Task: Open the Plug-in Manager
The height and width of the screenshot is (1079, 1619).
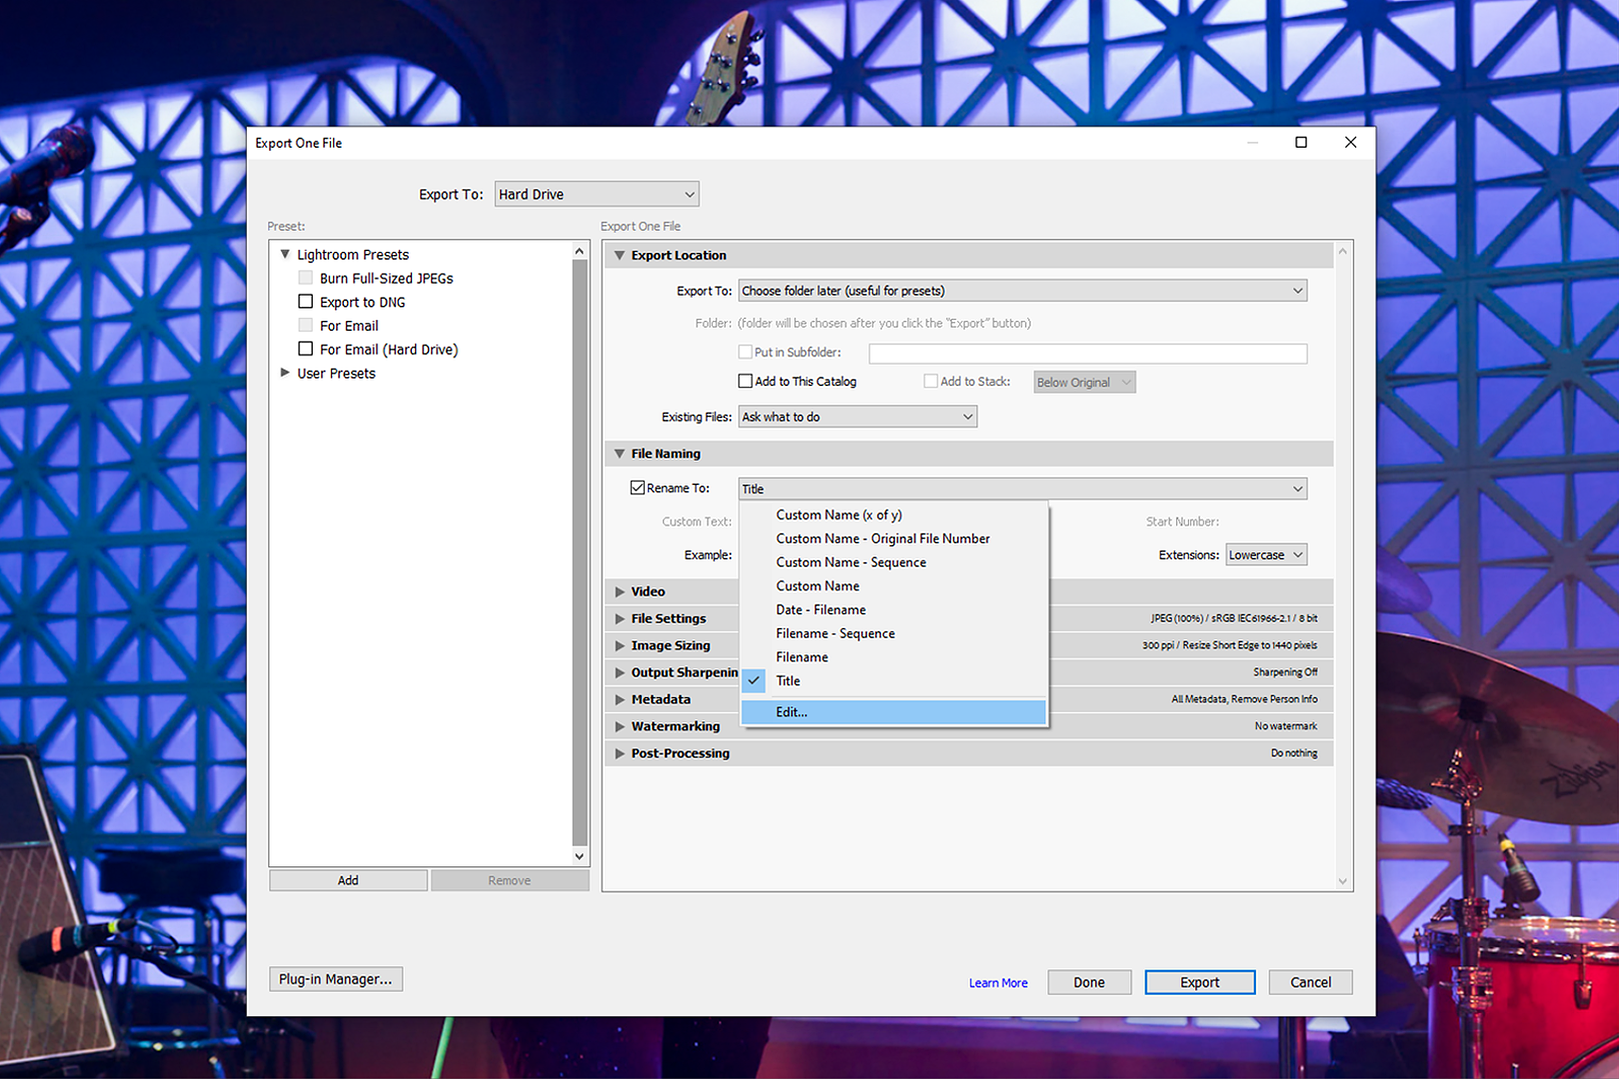Action: click(x=335, y=979)
